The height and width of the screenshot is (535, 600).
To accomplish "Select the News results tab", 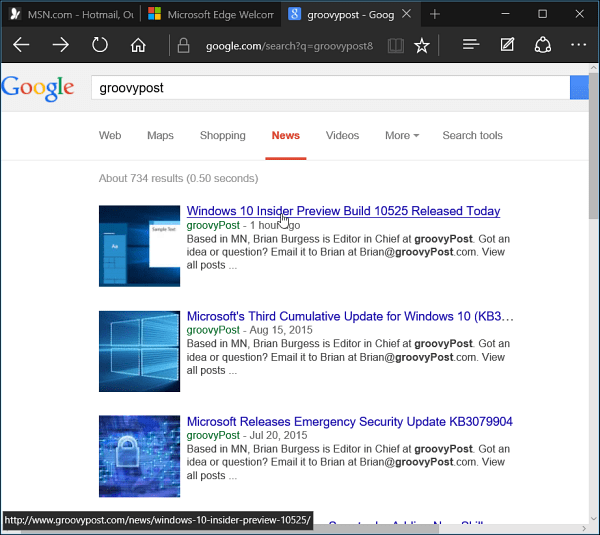I will (x=286, y=135).
